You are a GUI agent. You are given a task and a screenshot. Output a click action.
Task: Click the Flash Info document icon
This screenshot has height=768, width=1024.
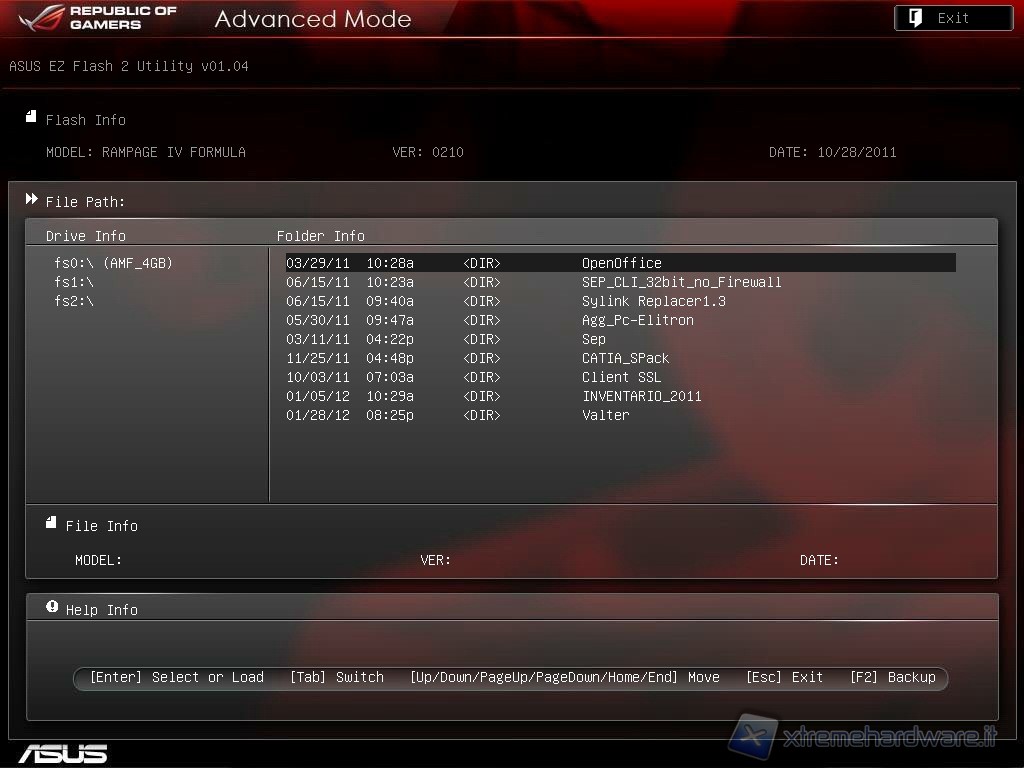pos(32,117)
